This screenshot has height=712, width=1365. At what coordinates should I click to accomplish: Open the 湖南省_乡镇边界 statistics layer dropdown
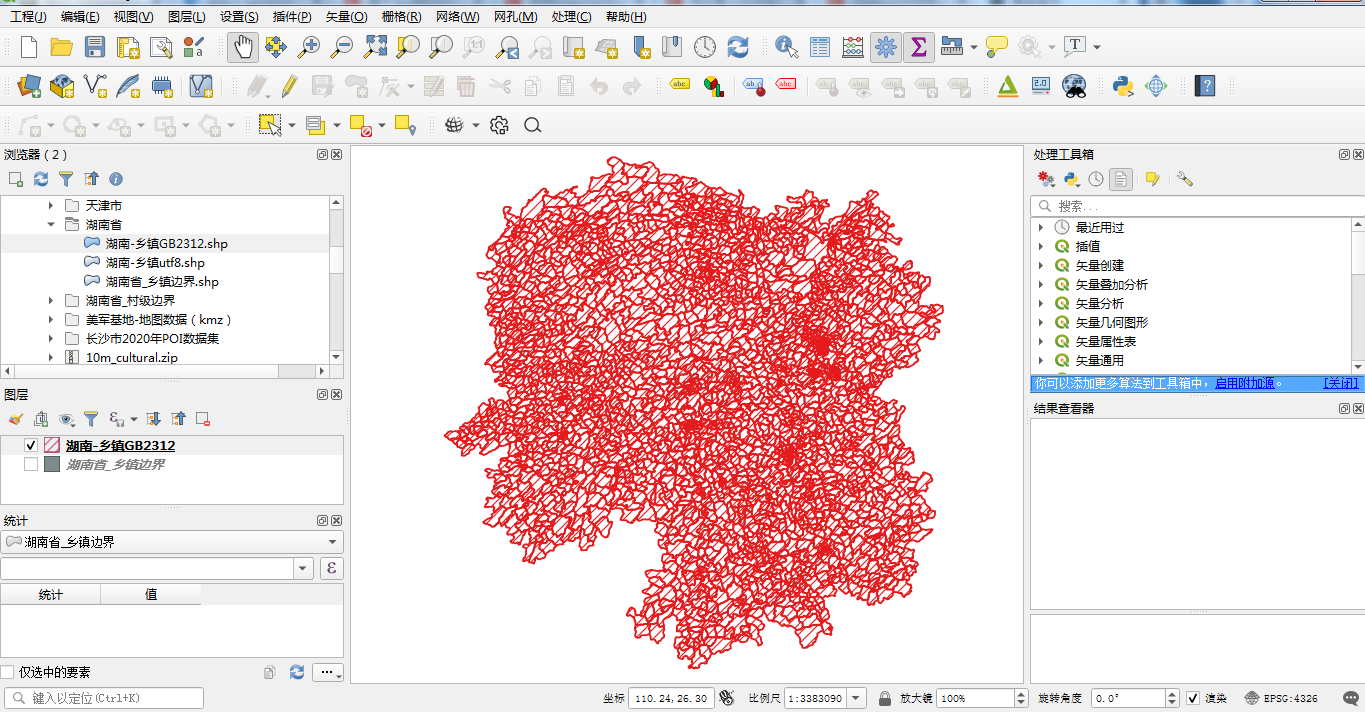click(172, 542)
